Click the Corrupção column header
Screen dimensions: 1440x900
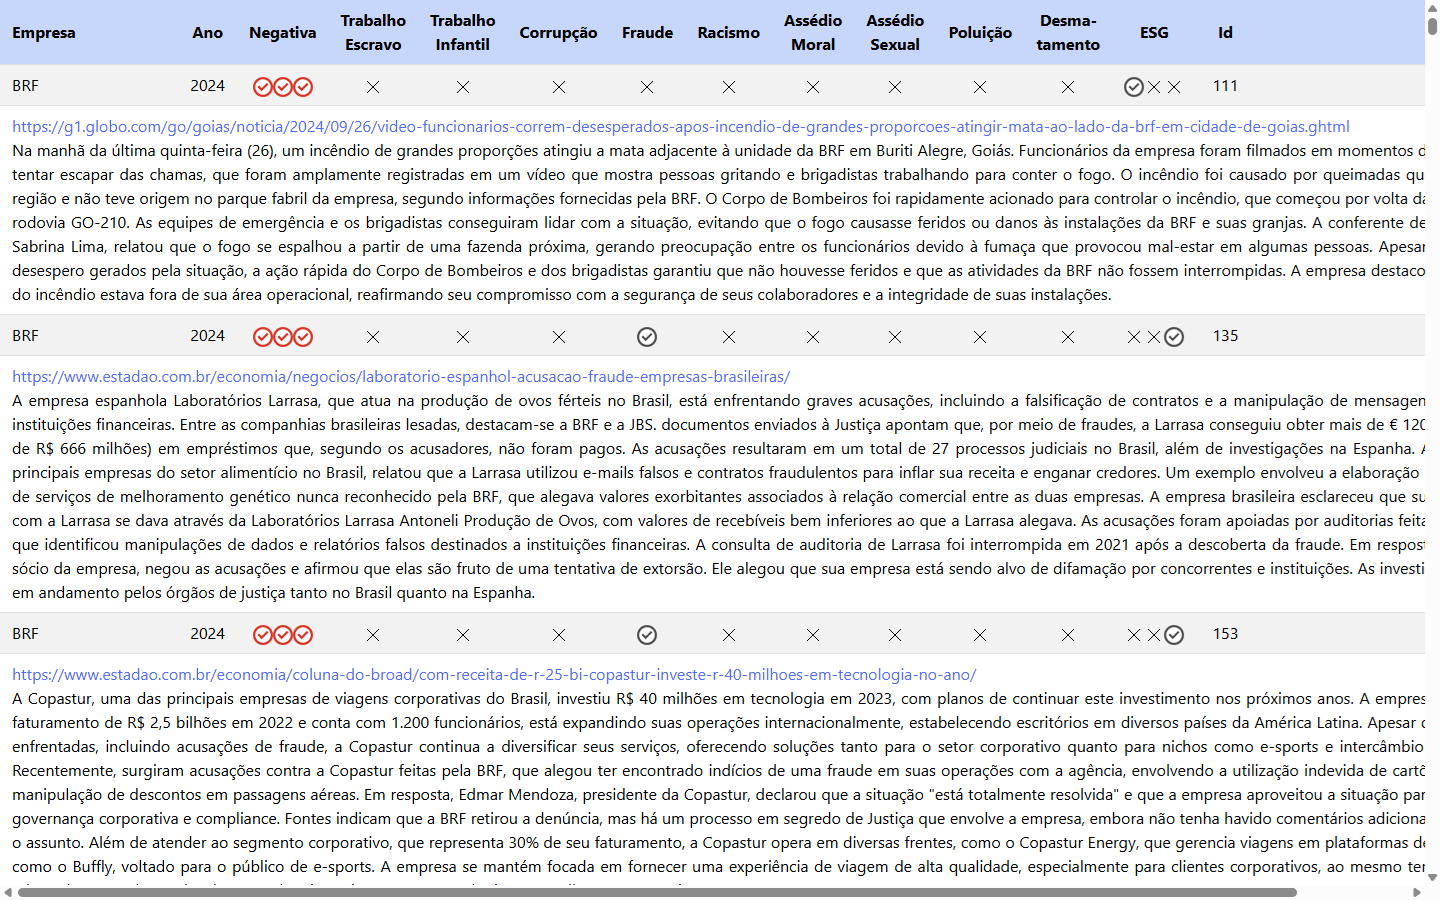pyautogui.click(x=558, y=33)
